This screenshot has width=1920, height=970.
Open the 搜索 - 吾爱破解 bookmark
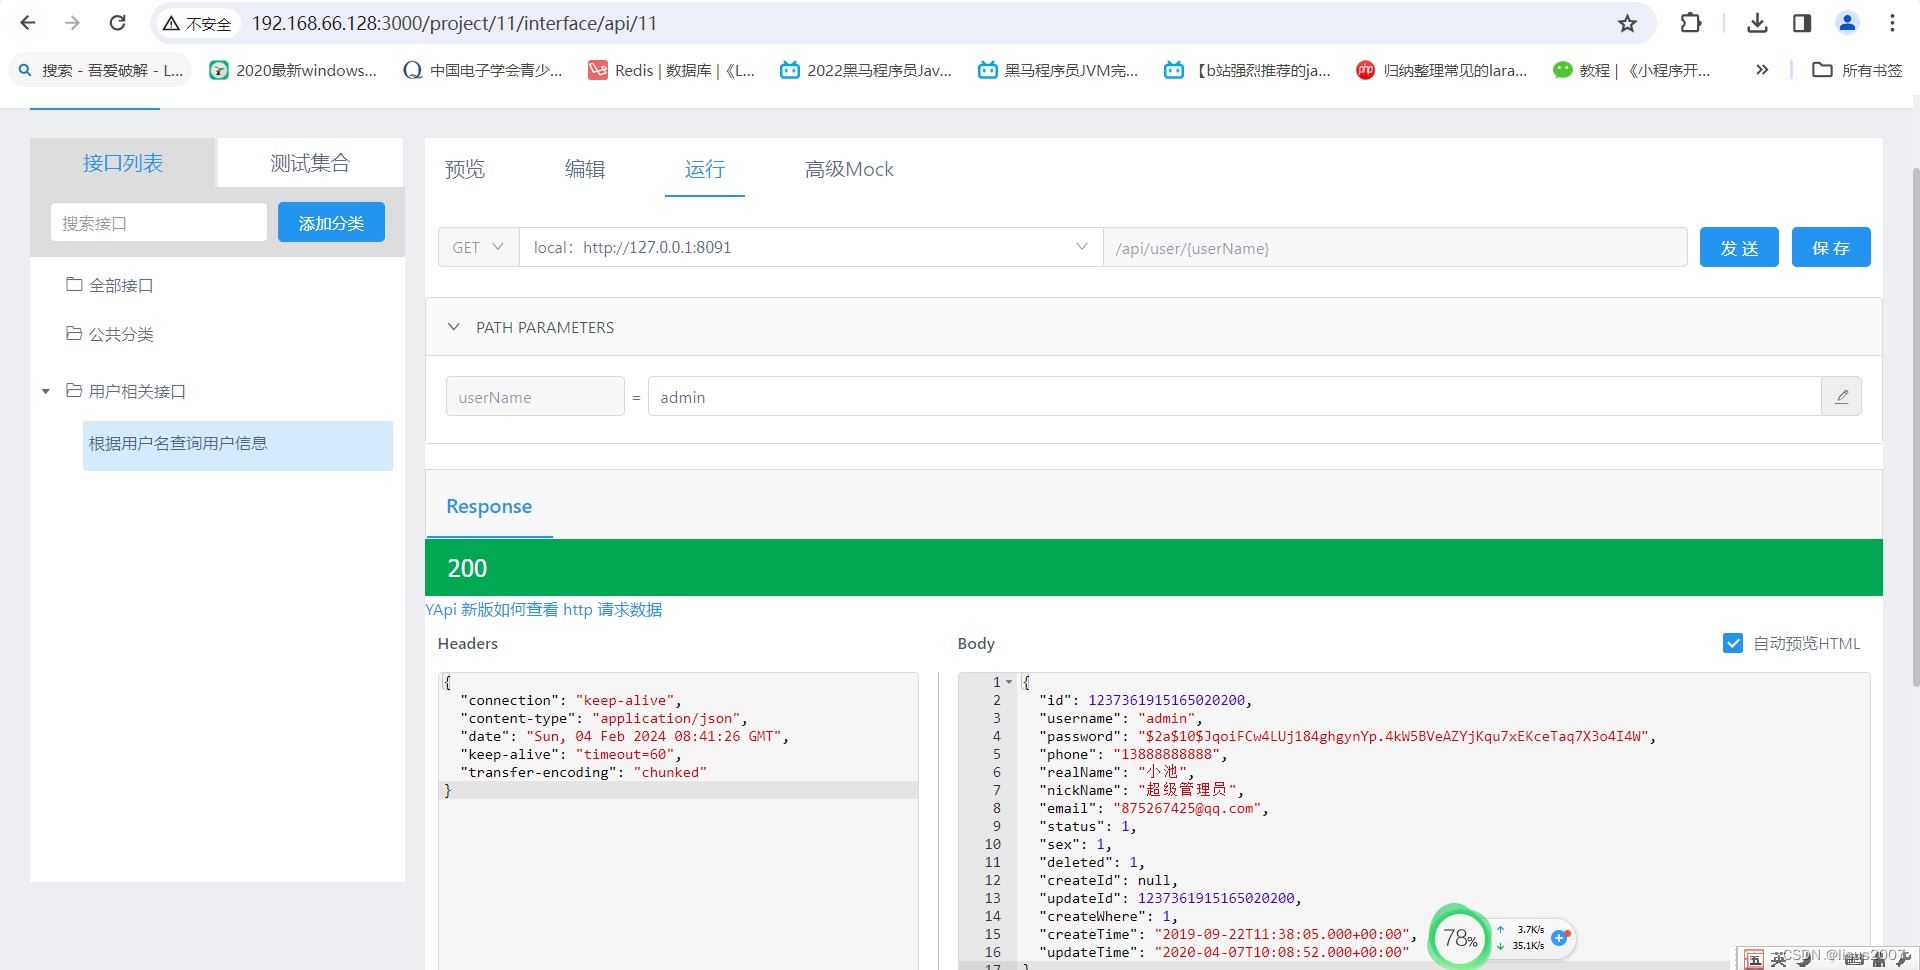click(100, 70)
